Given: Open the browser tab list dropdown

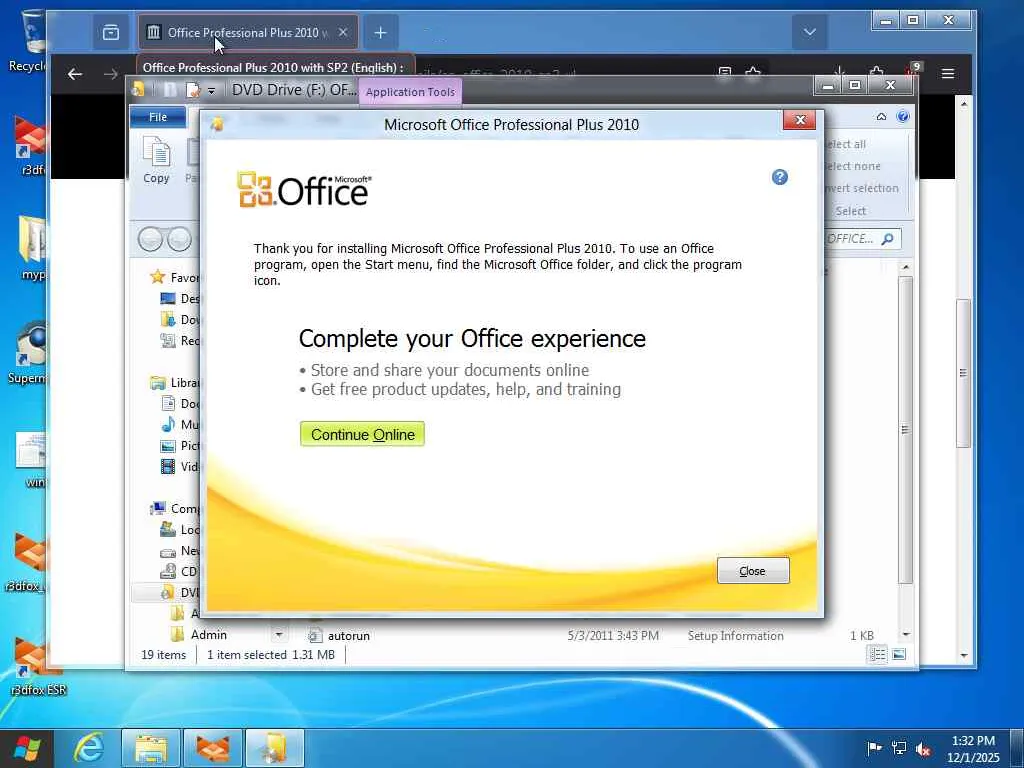Looking at the screenshot, I should [x=809, y=32].
